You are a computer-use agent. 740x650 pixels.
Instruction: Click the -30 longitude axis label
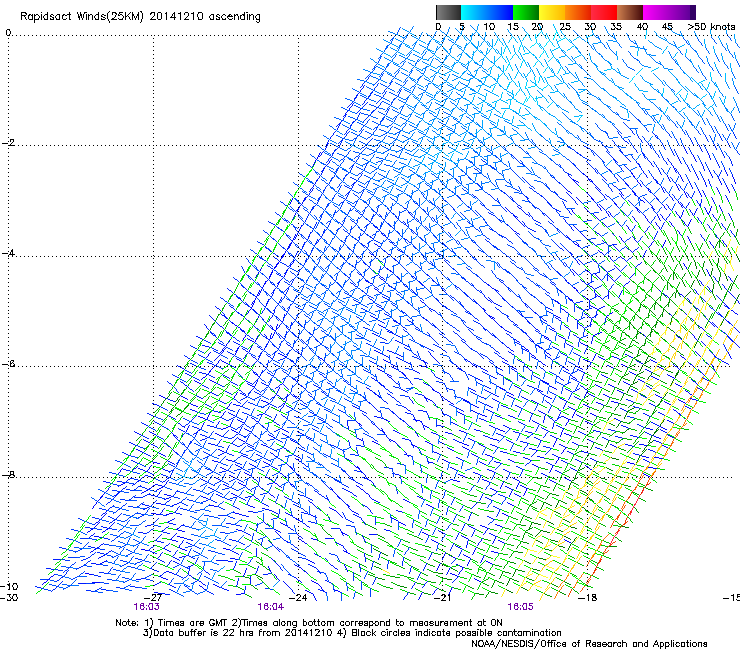(9, 597)
